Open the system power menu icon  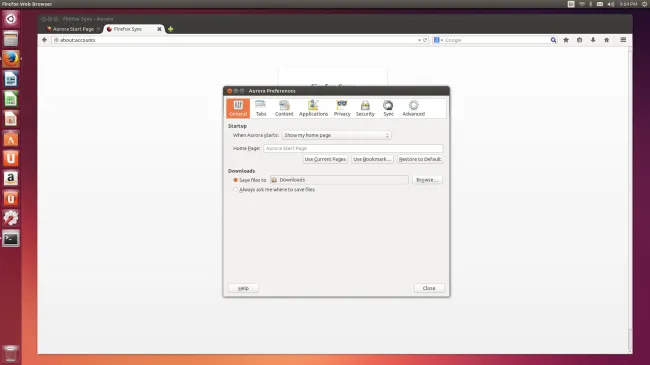click(x=645, y=4)
